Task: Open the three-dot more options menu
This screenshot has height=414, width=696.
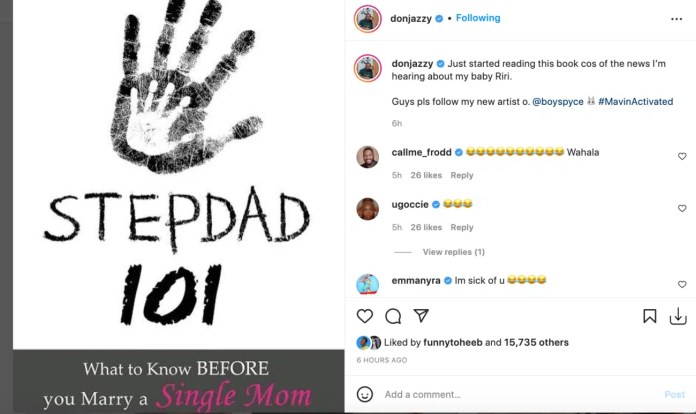Action: [x=676, y=19]
